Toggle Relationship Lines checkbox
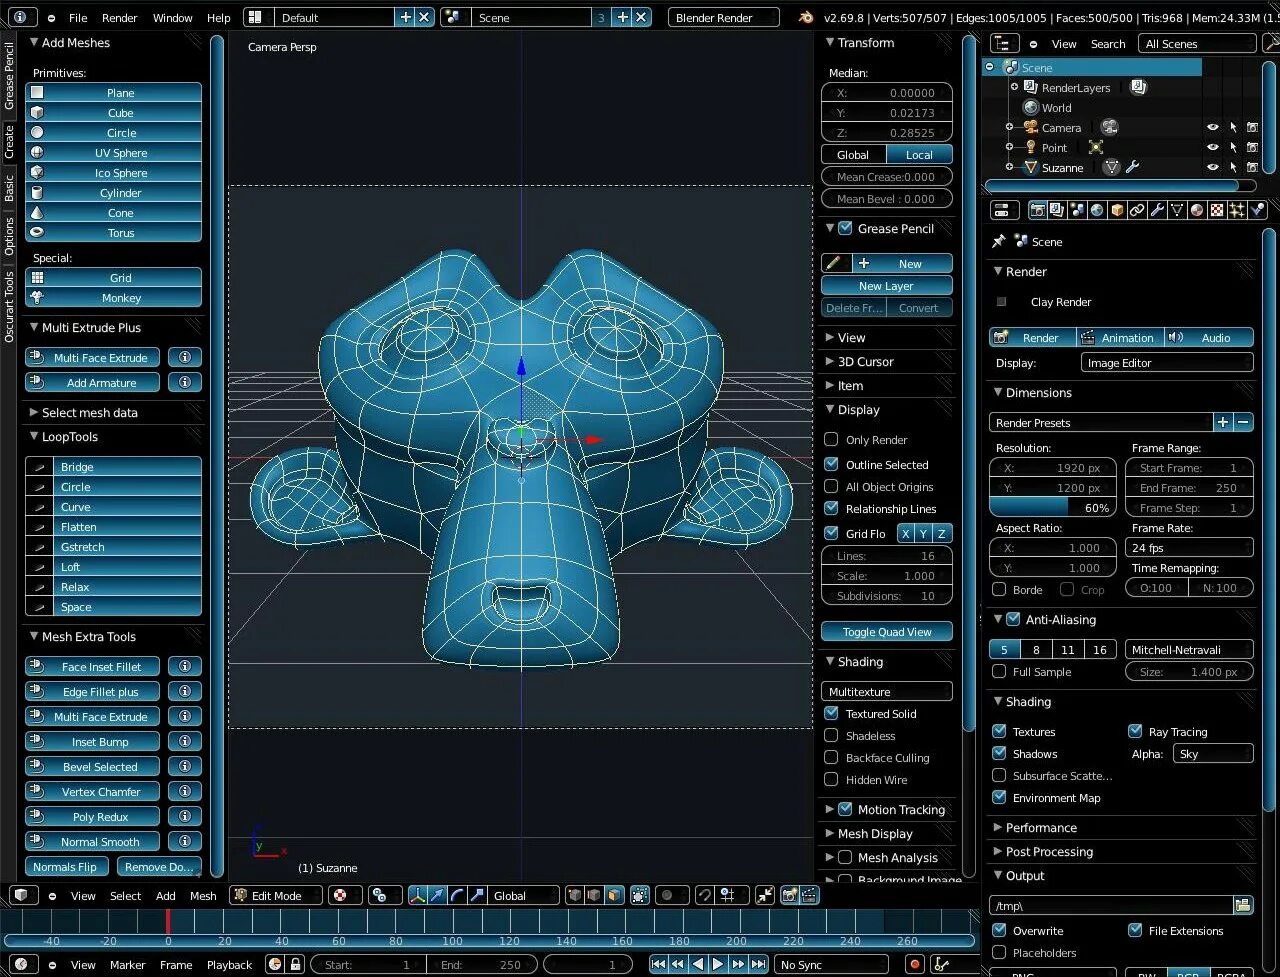The height and width of the screenshot is (977, 1280). [831, 508]
